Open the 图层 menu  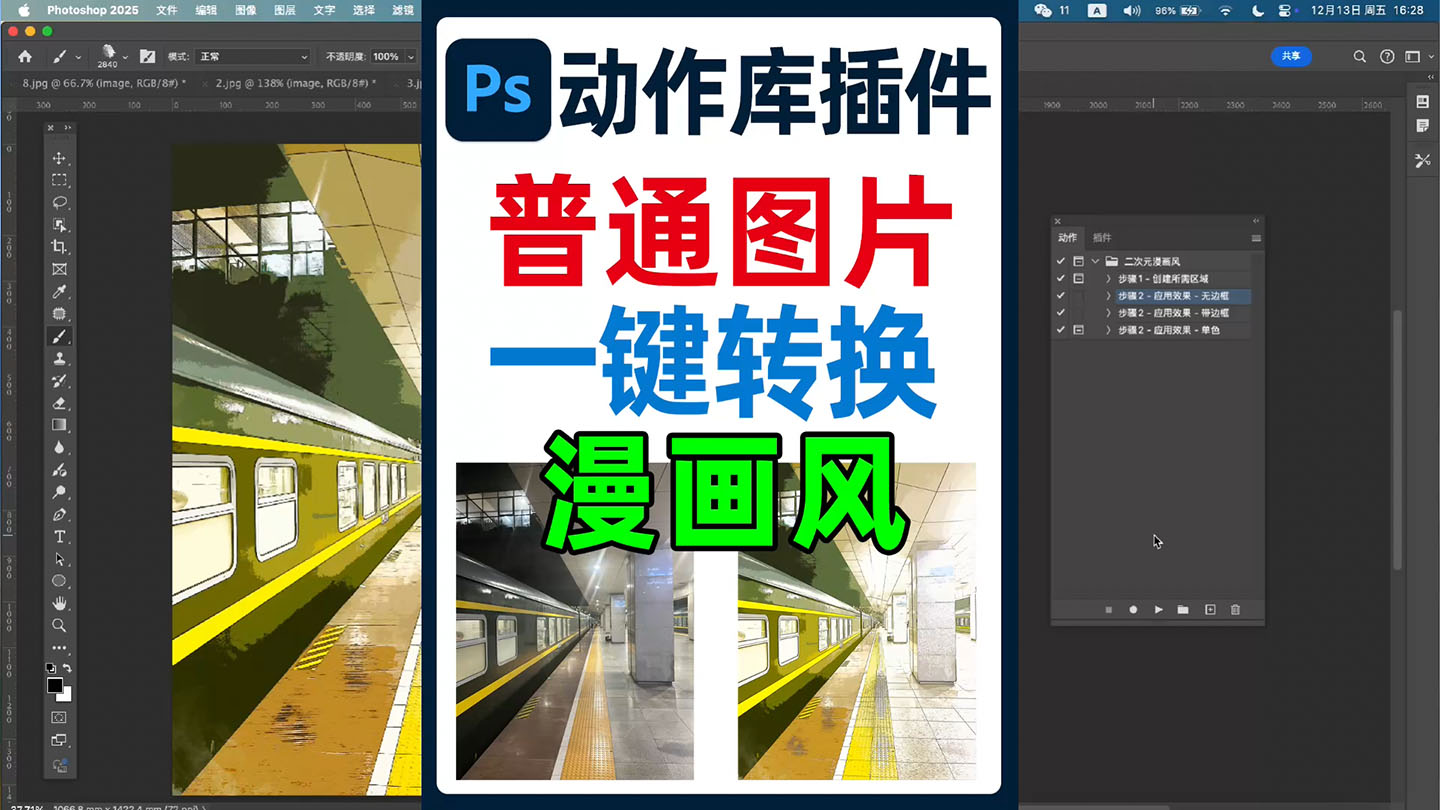point(284,10)
